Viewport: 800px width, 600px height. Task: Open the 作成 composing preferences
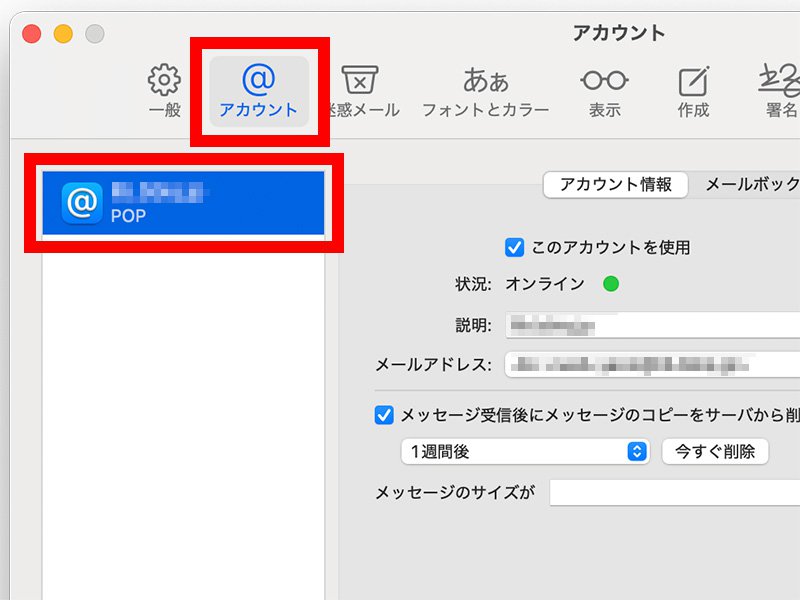693,91
